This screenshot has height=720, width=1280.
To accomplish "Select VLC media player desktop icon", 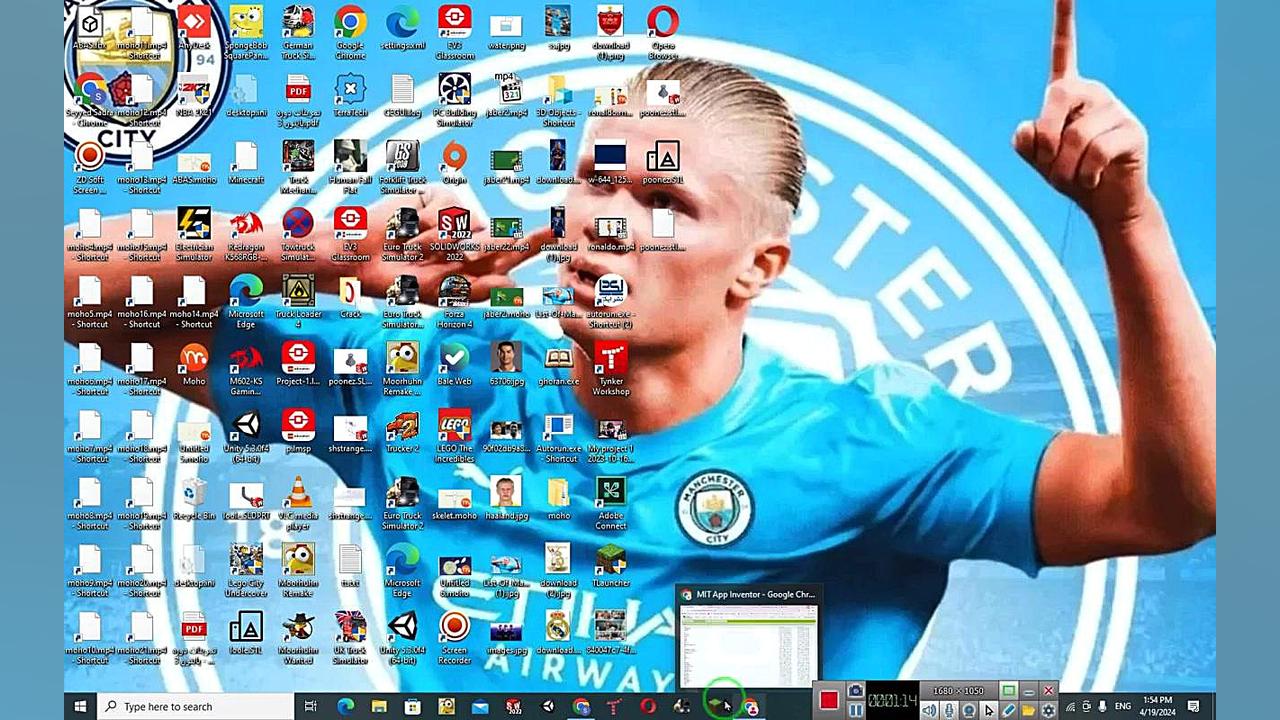I will 298,503.
